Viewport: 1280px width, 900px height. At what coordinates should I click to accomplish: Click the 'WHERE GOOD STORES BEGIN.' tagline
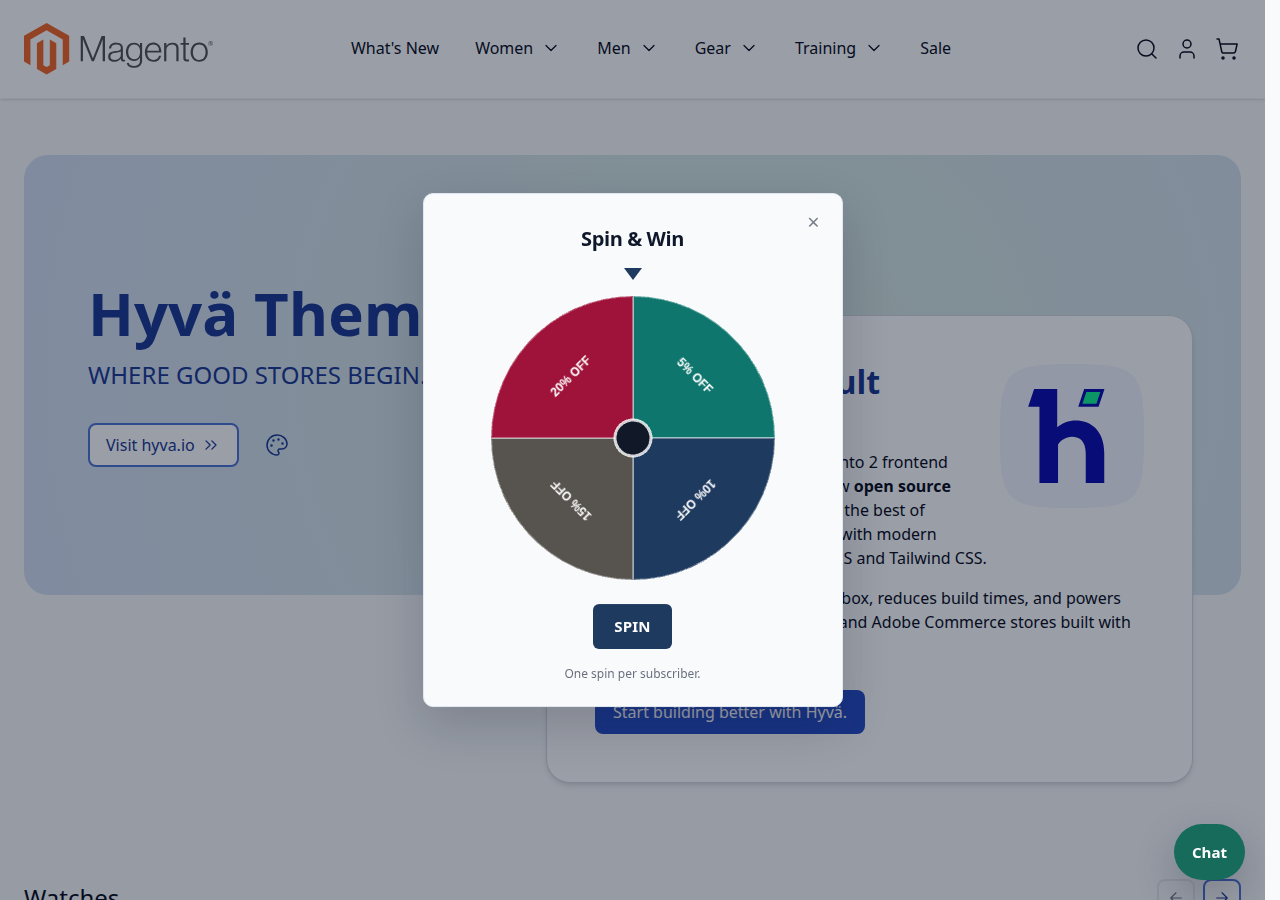tap(256, 376)
